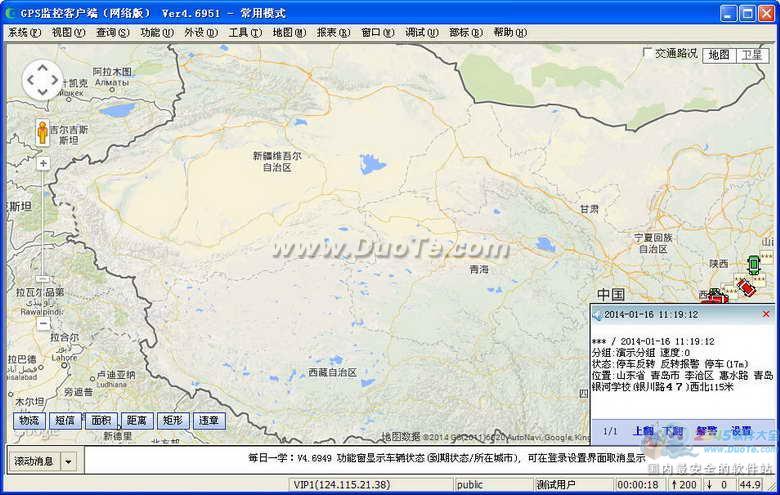The image size is (780, 495).
Task: Click the green vehicle marker on the map
Action: 753,264
